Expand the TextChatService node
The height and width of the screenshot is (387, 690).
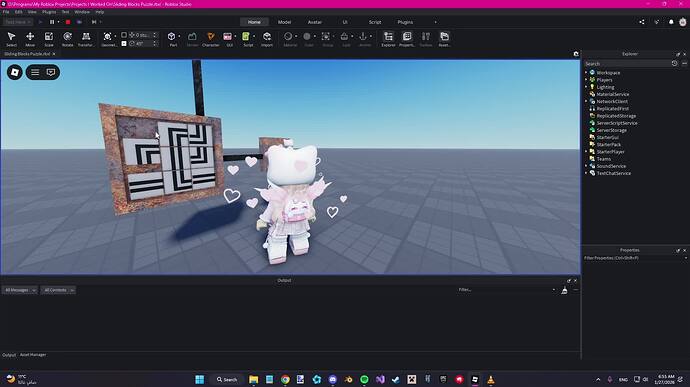pos(586,173)
